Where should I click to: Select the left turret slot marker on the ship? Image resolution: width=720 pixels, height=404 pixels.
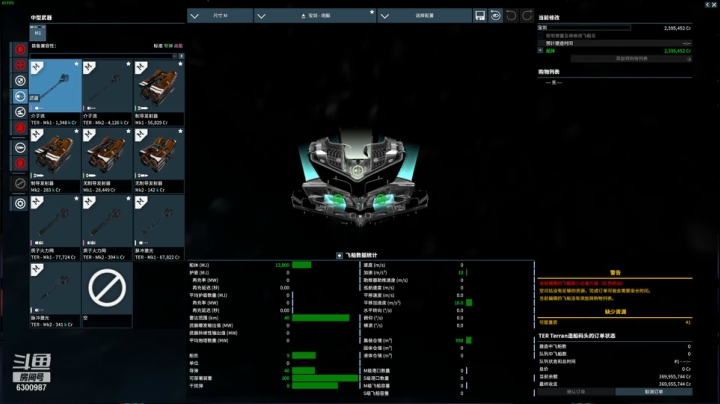click(x=338, y=199)
